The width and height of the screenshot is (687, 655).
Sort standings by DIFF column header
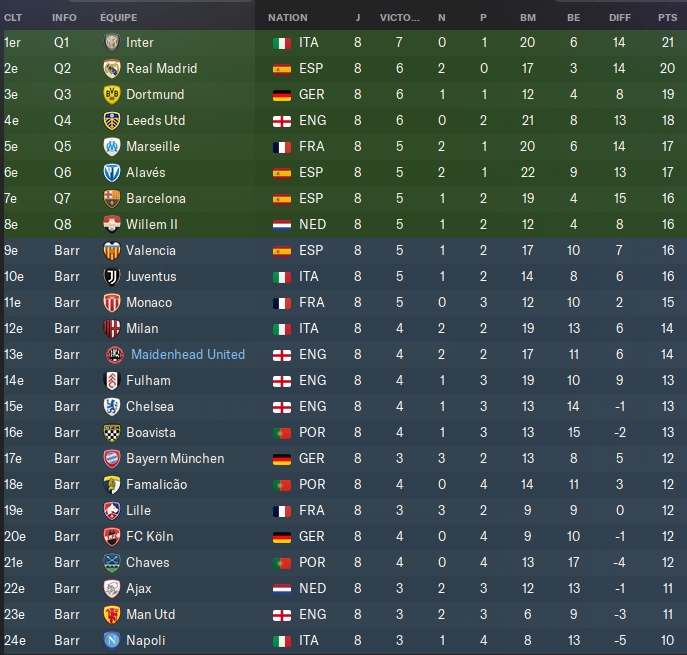coord(619,18)
